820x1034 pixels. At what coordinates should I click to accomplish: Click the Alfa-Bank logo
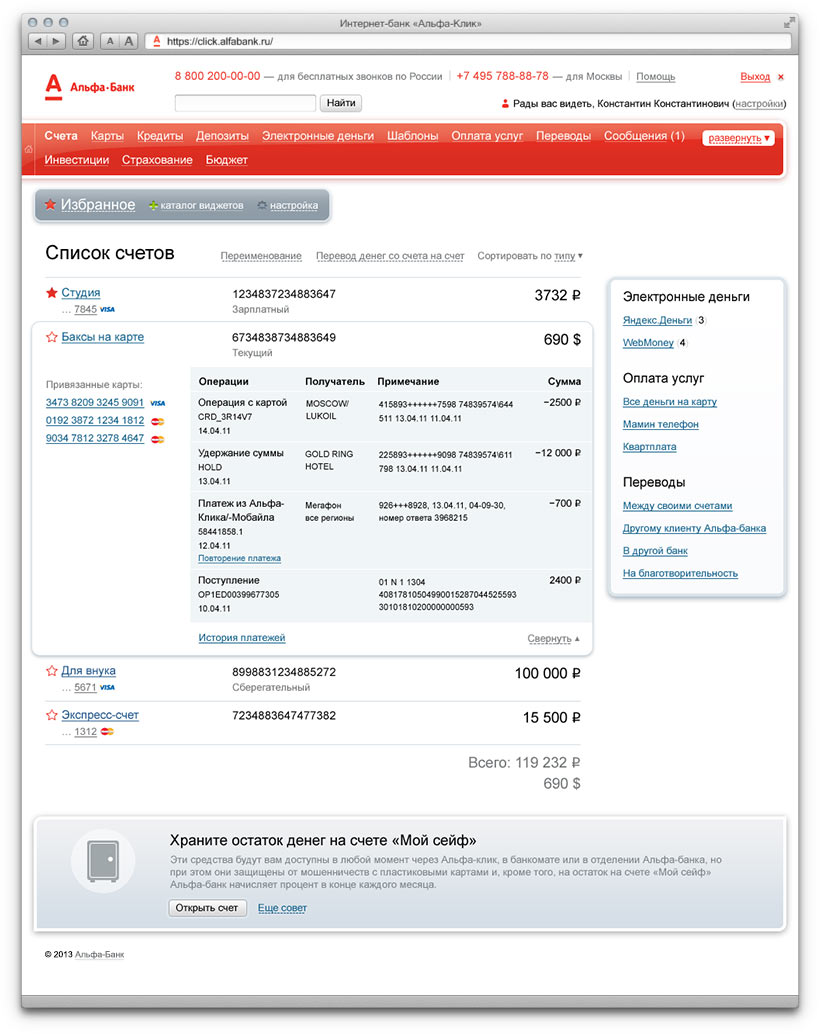(x=90, y=87)
